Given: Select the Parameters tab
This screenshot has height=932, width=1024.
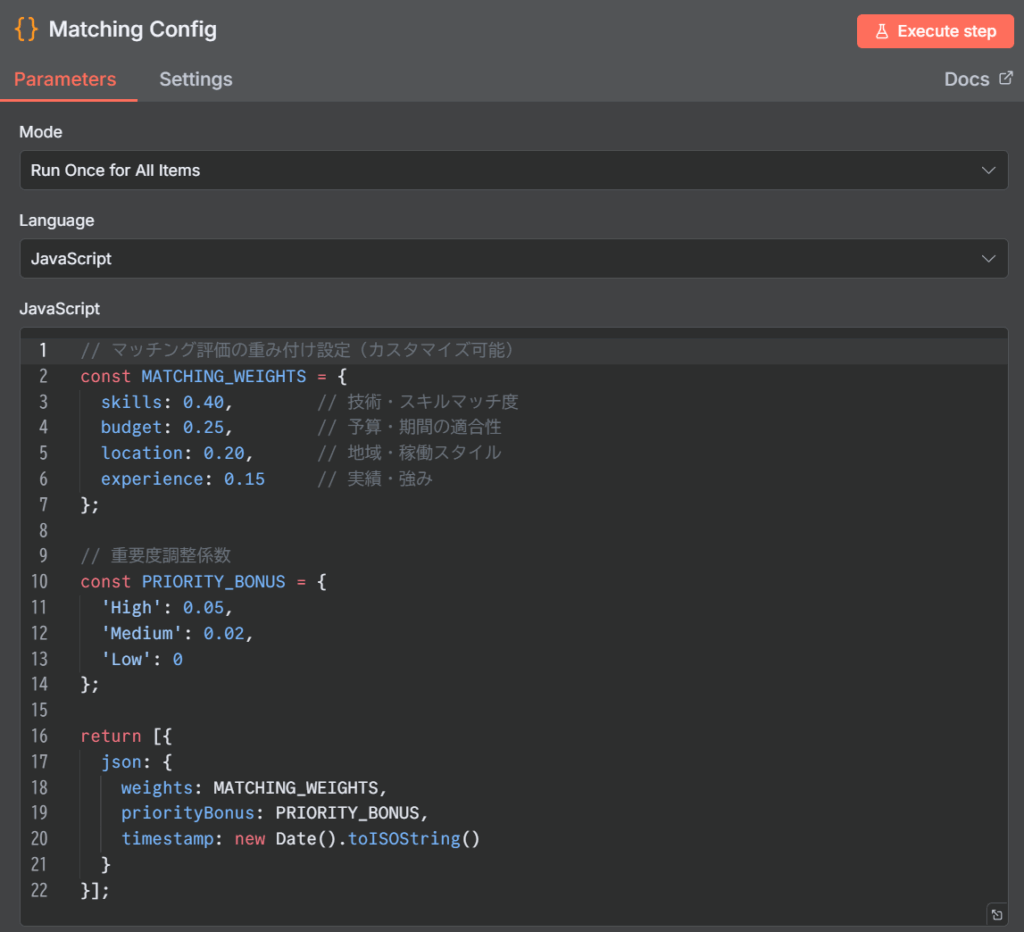Looking at the screenshot, I should point(65,79).
